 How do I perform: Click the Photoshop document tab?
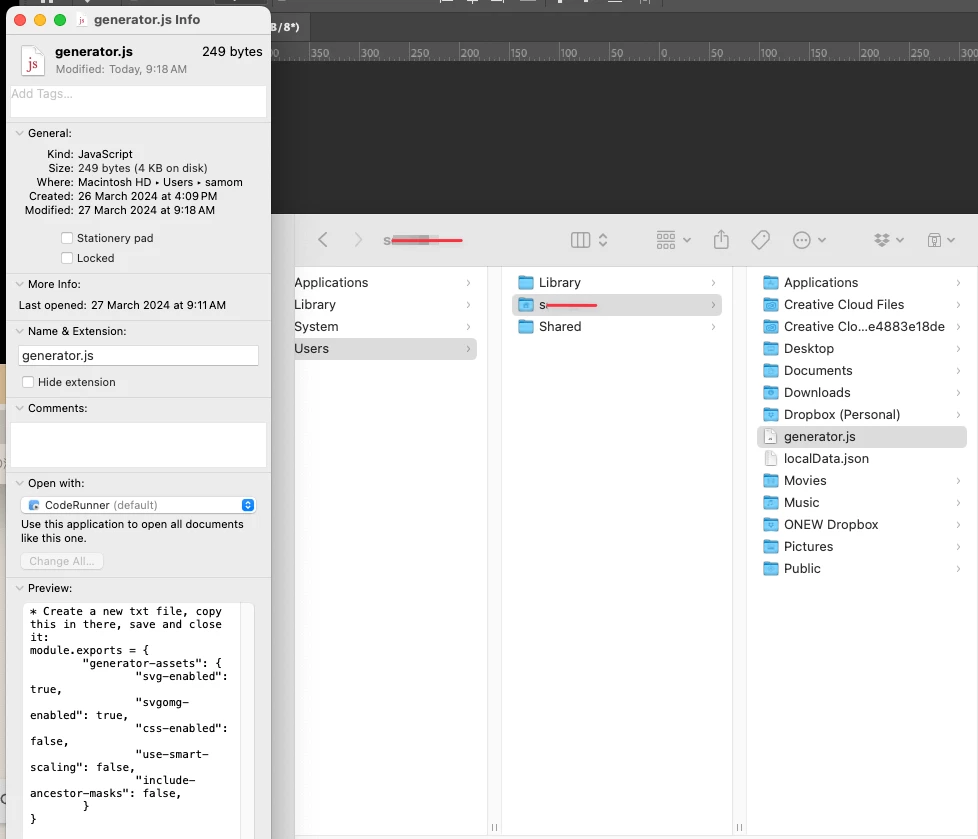coord(289,27)
